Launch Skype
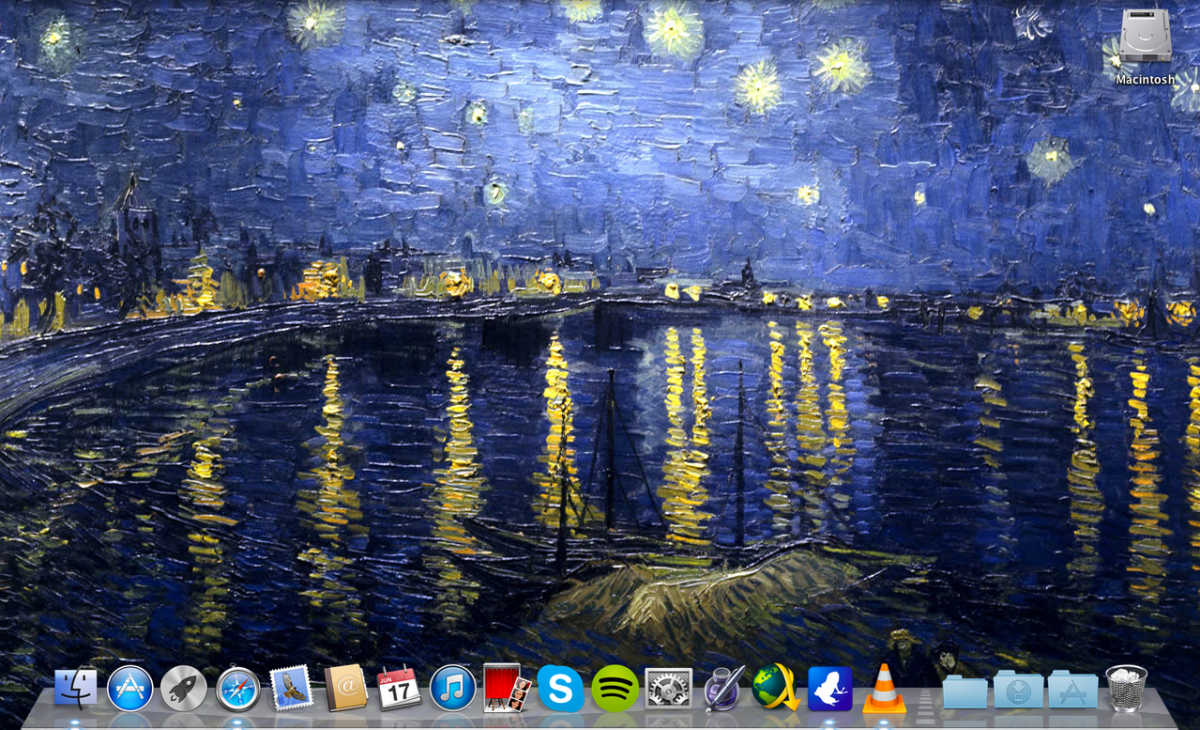Screen dimensions: 1200x730 tap(561, 688)
